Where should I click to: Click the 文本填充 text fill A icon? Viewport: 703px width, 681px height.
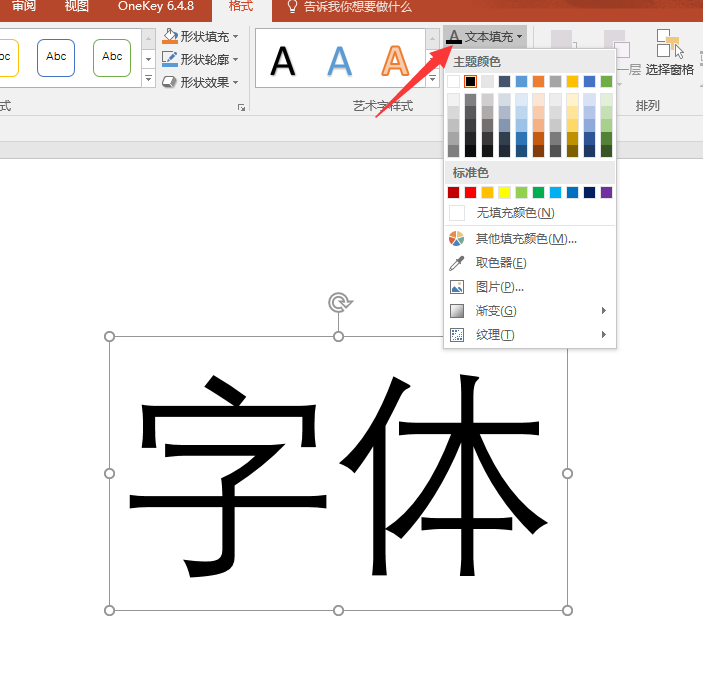click(x=454, y=37)
